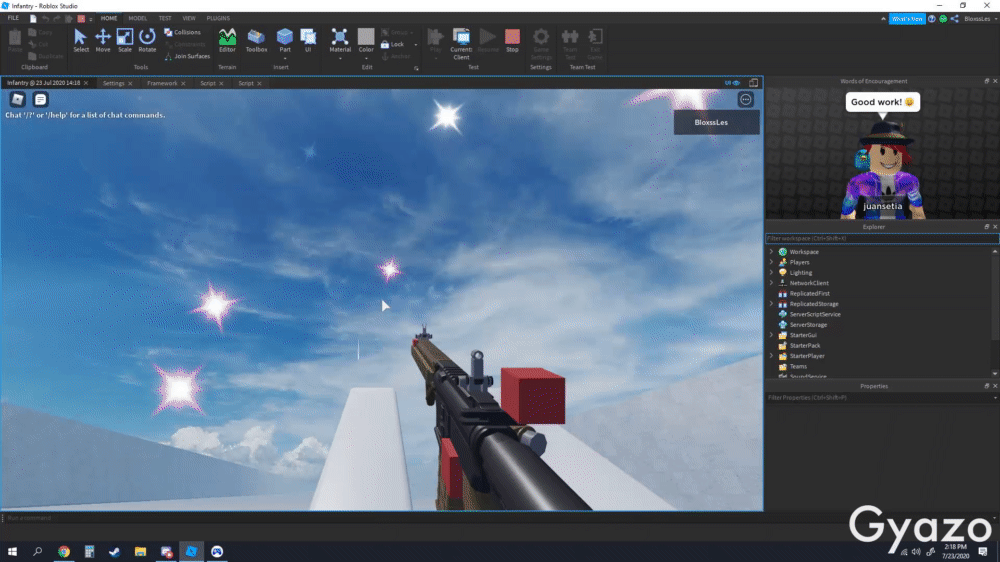The width and height of the screenshot is (1000, 562).
Task: Switch to the TEST ribbon tab
Action: (x=165, y=18)
